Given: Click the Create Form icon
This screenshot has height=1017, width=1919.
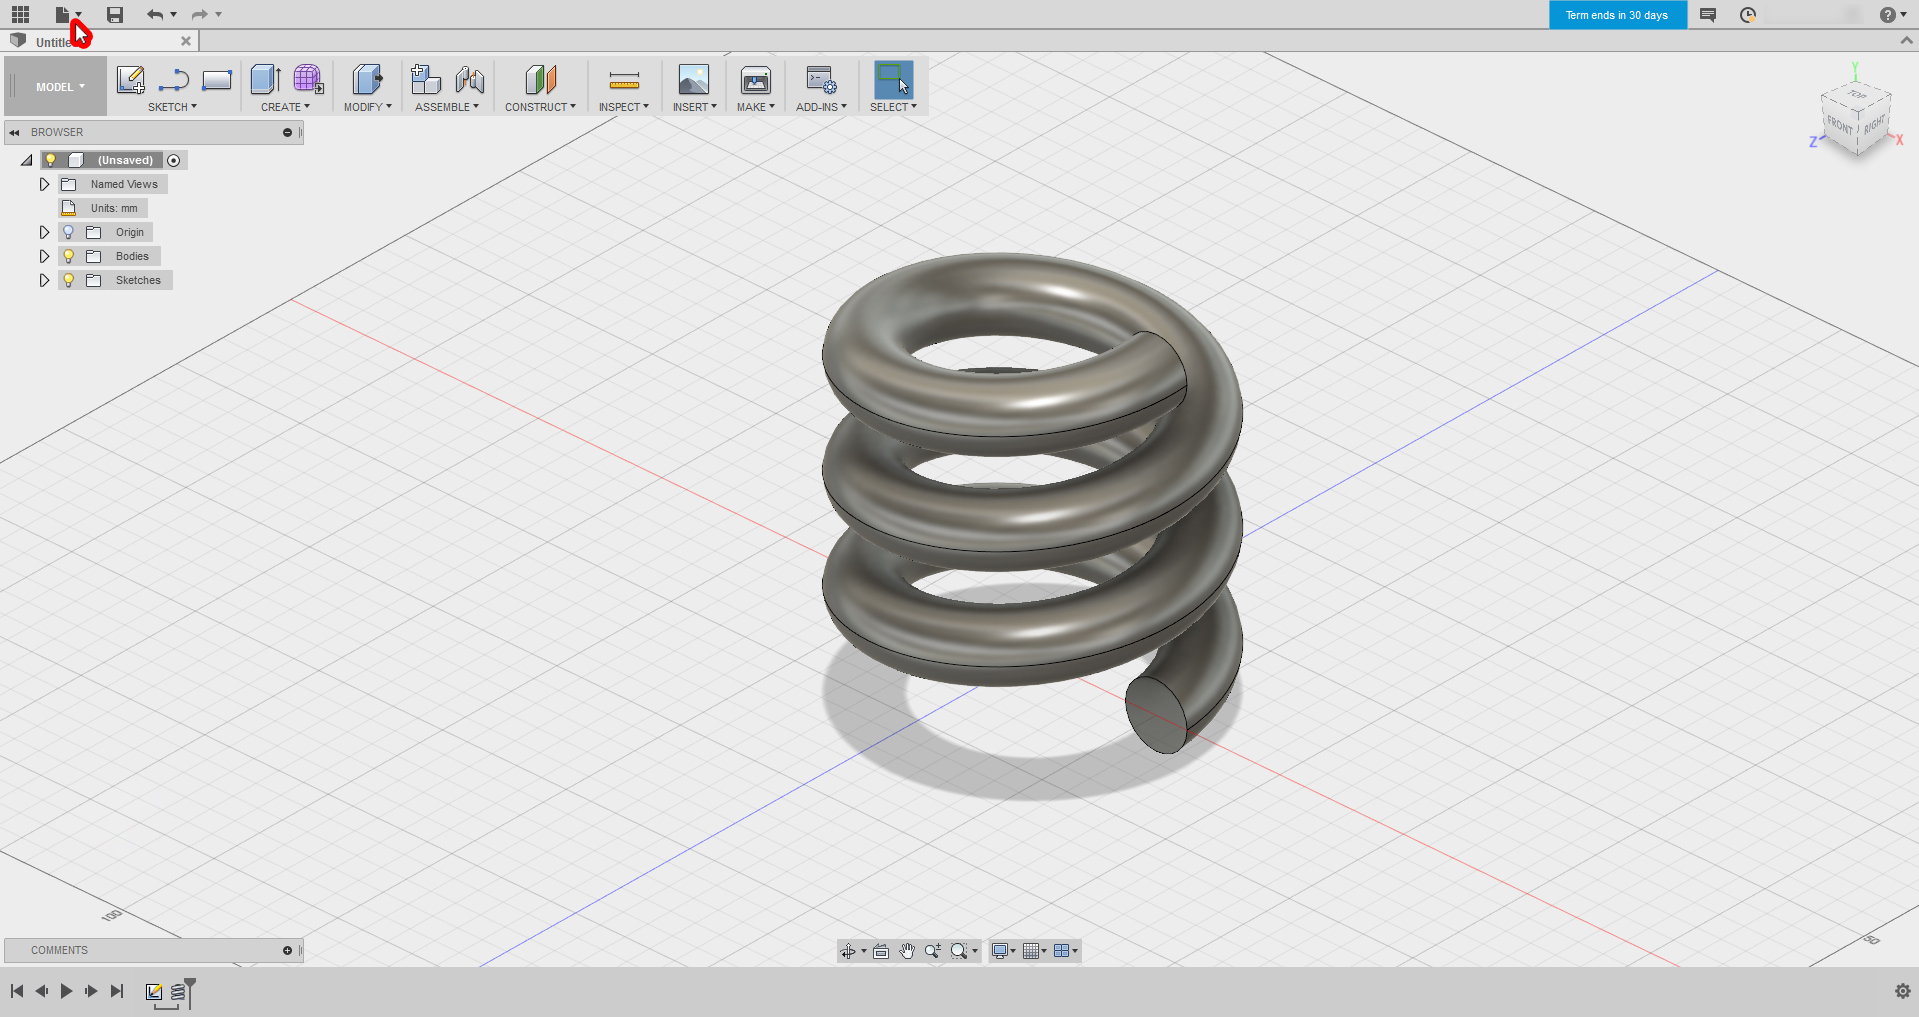Looking at the screenshot, I should click(308, 80).
